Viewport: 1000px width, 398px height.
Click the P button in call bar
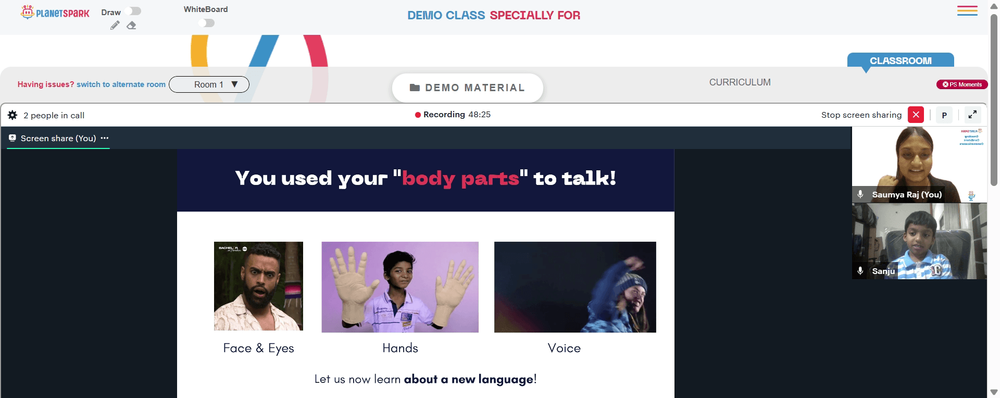coord(945,115)
